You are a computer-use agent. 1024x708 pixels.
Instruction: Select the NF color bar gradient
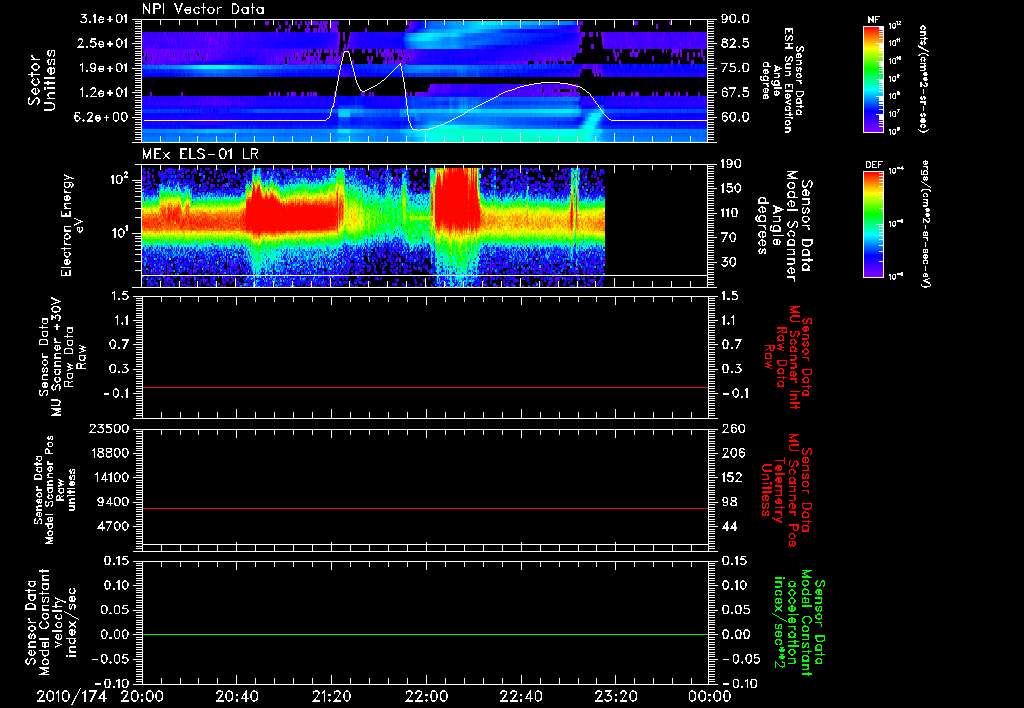(874, 78)
